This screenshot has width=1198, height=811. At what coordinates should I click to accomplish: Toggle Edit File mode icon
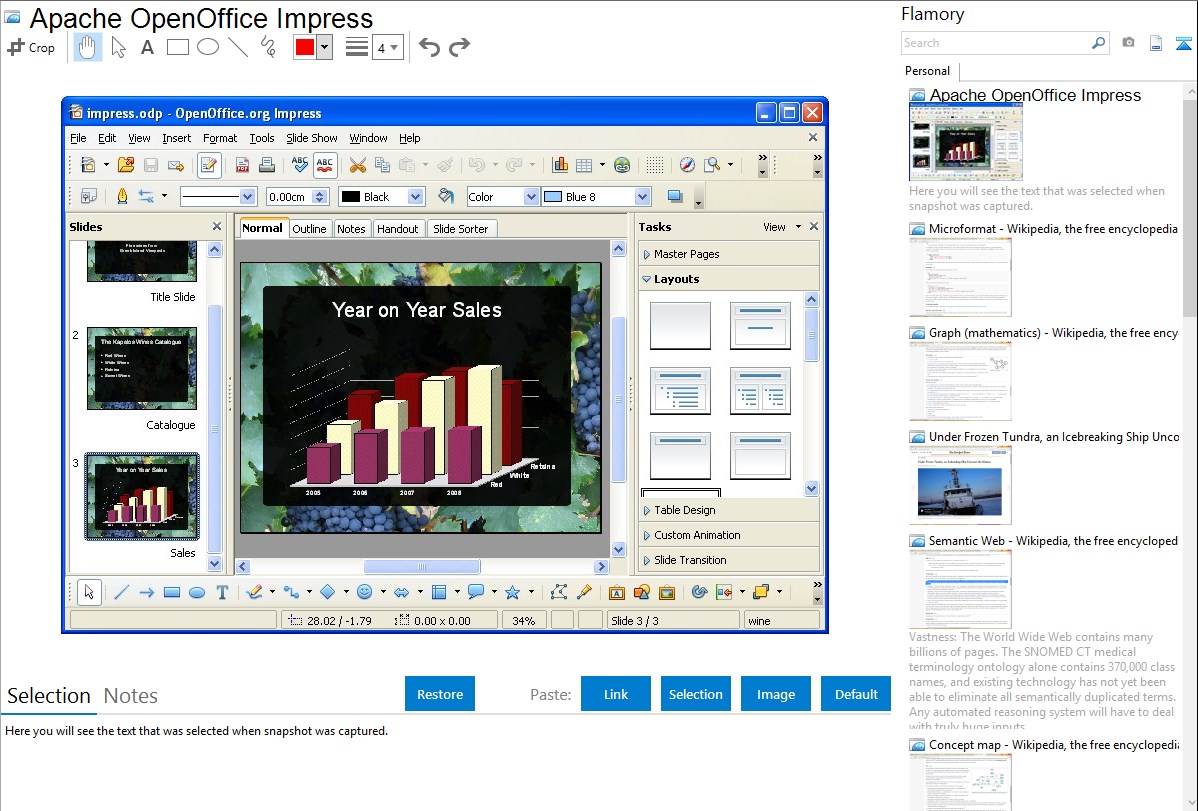point(209,164)
